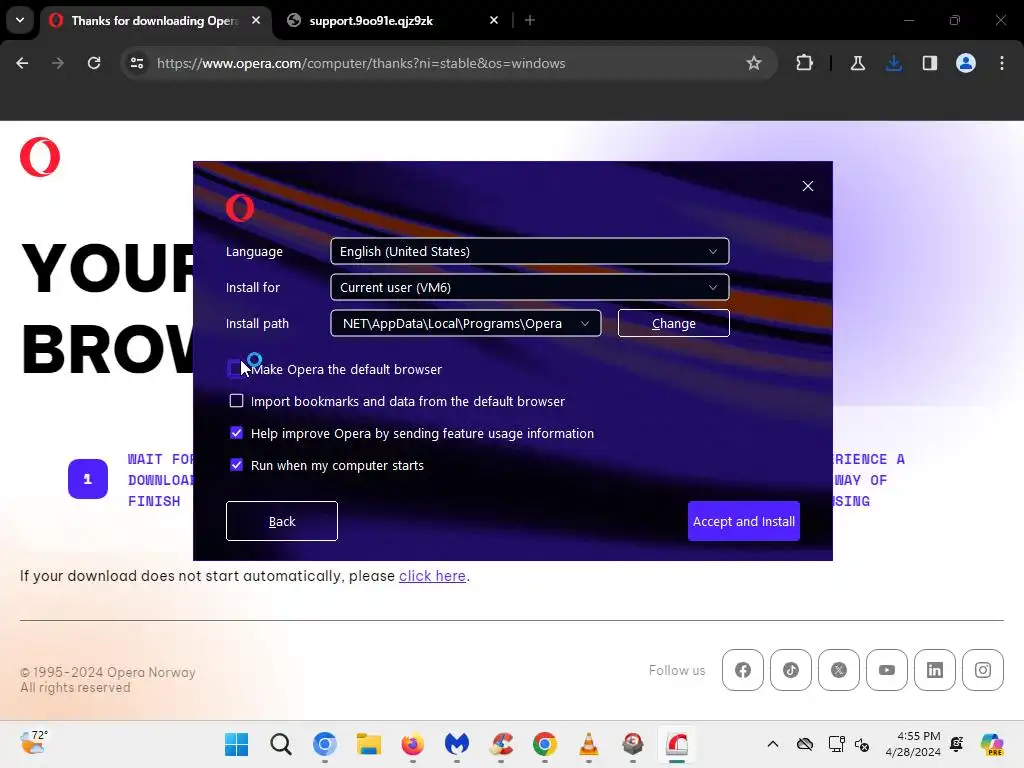The image size is (1024, 768).
Task: Close the Opera installer dialog
Action: tap(808, 186)
